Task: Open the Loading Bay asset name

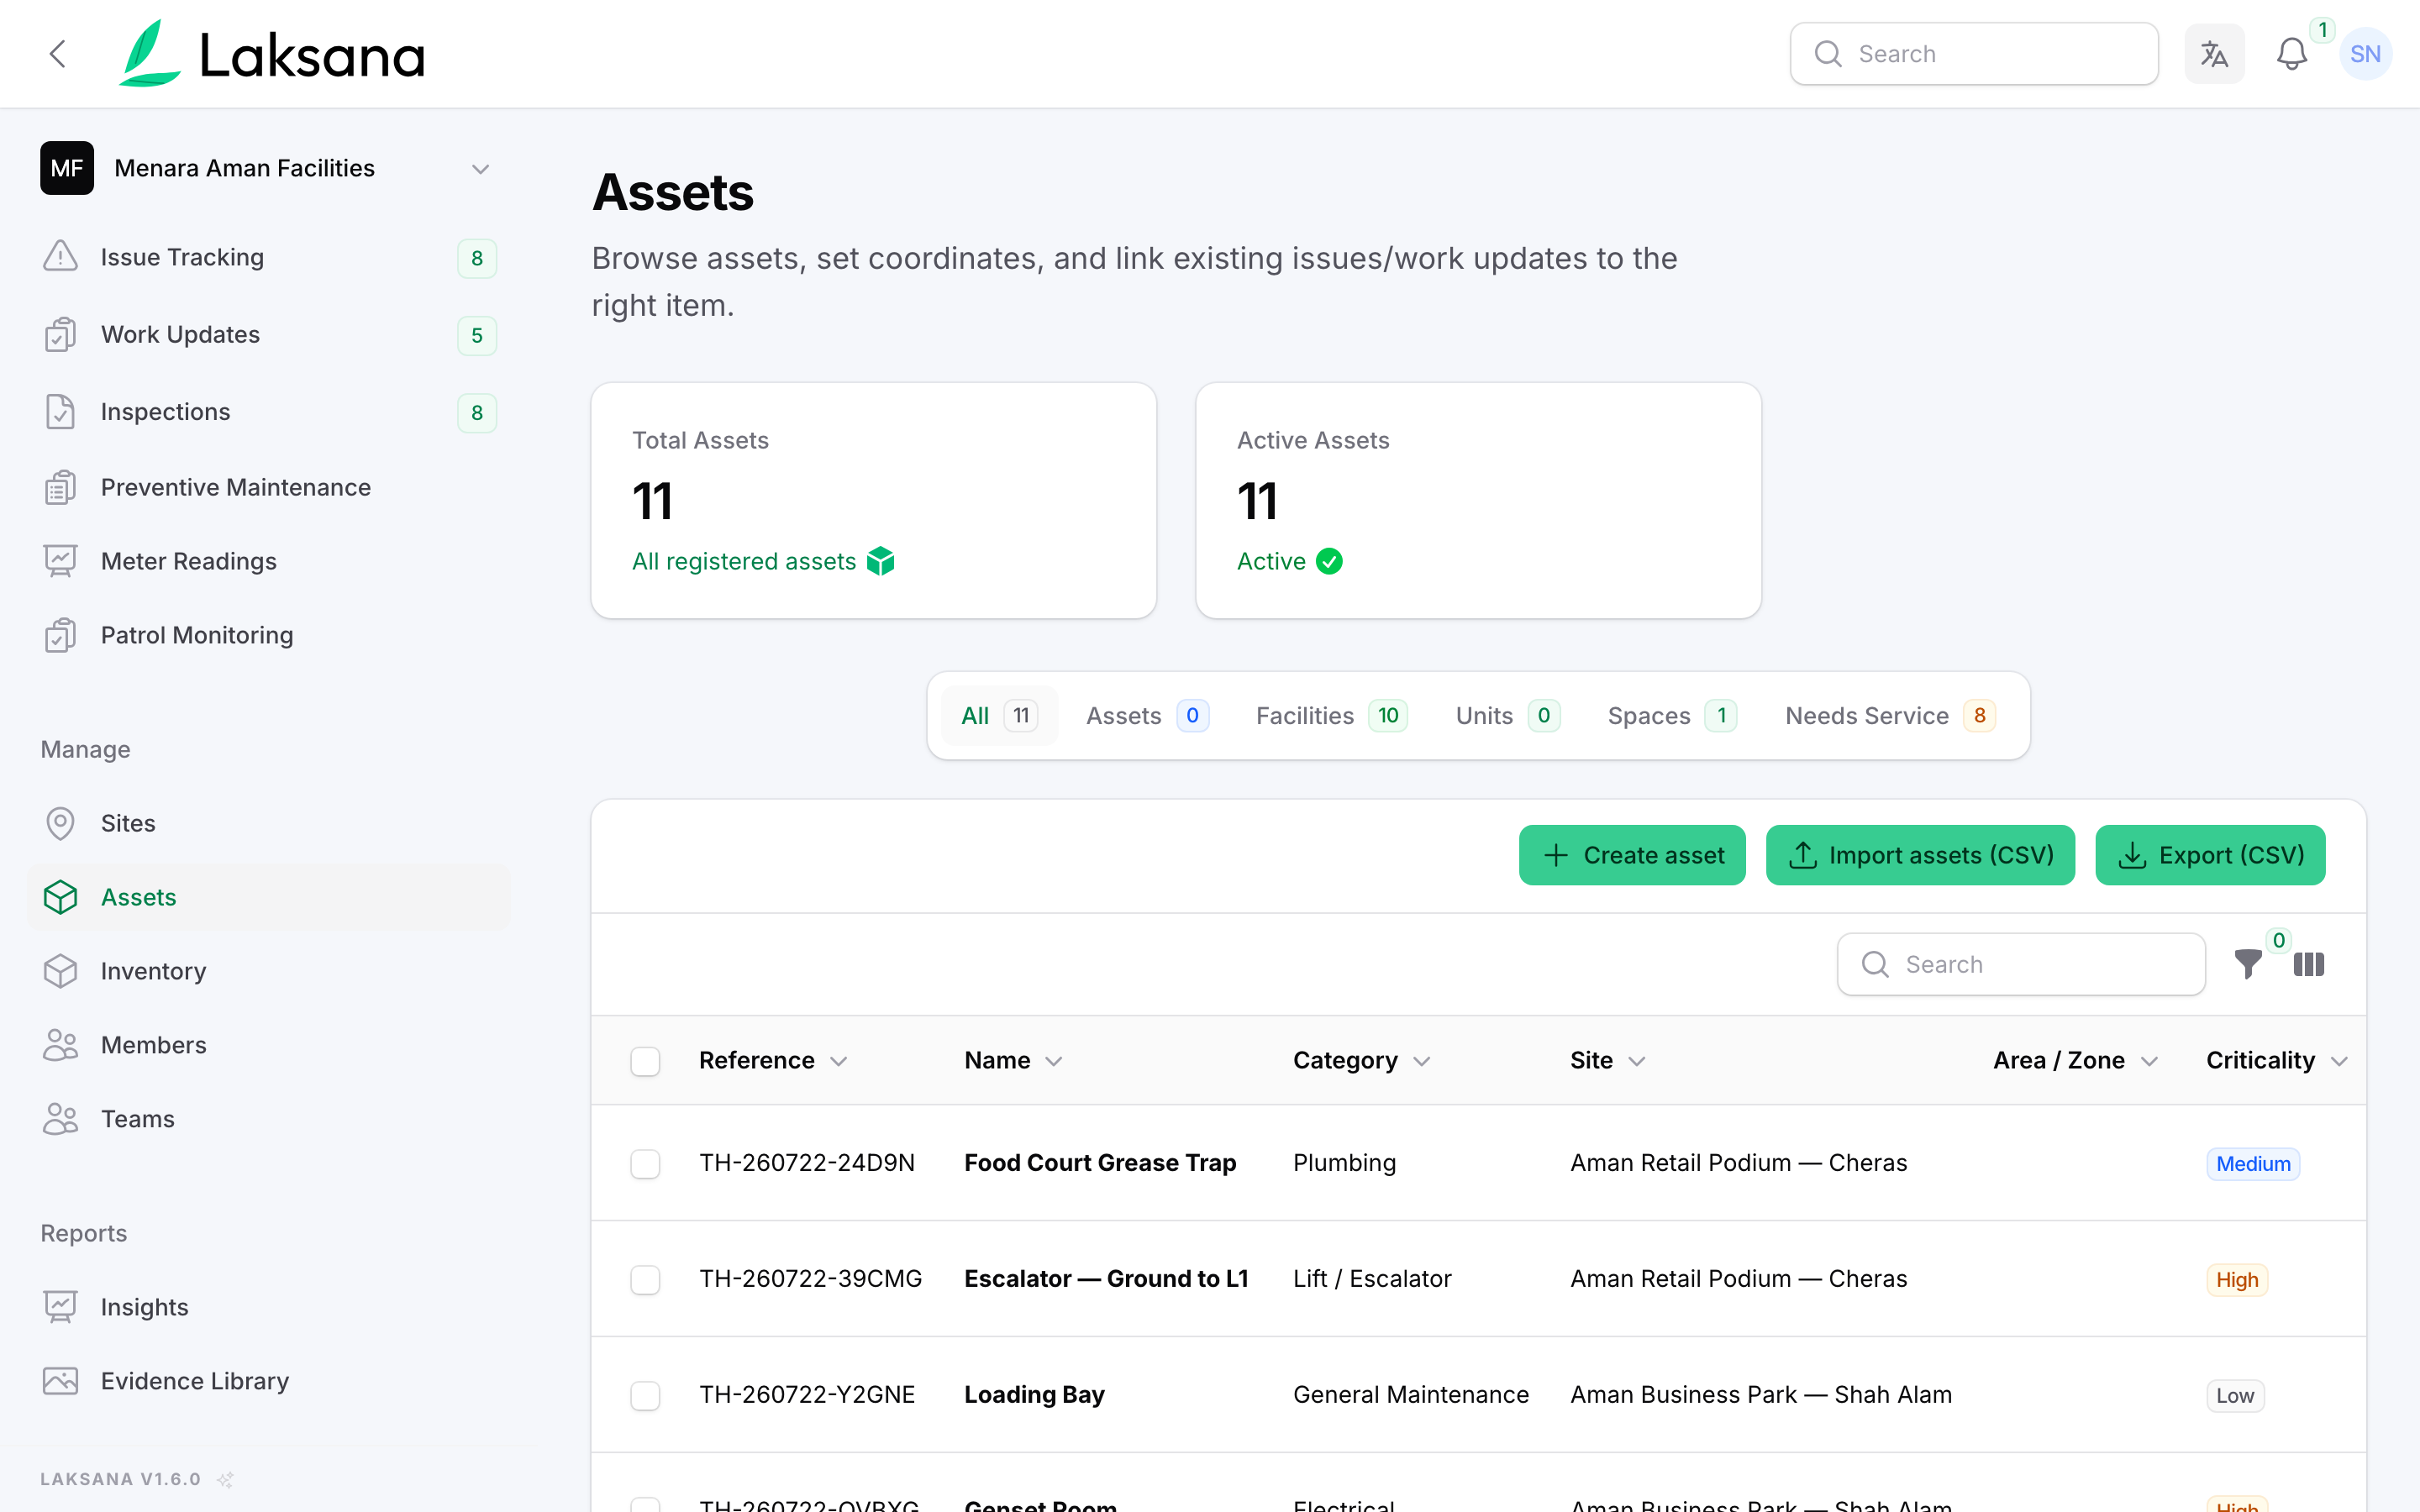Action: [1034, 1395]
